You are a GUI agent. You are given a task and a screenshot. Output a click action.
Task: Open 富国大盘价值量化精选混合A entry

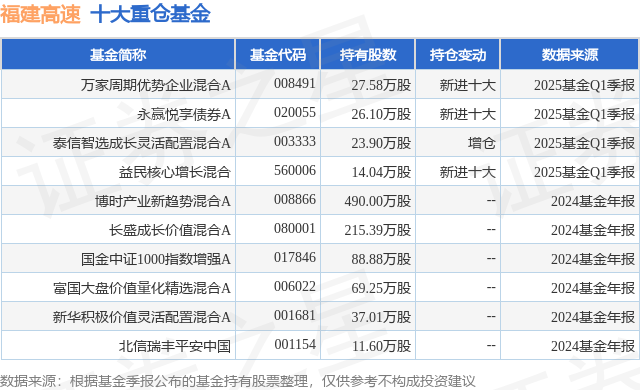pyautogui.click(x=142, y=288)
